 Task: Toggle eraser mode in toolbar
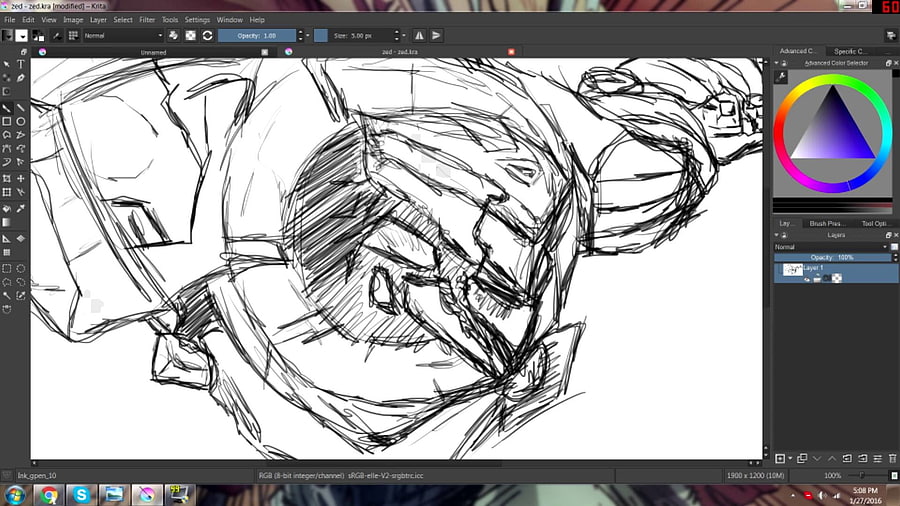click(173, 36)
